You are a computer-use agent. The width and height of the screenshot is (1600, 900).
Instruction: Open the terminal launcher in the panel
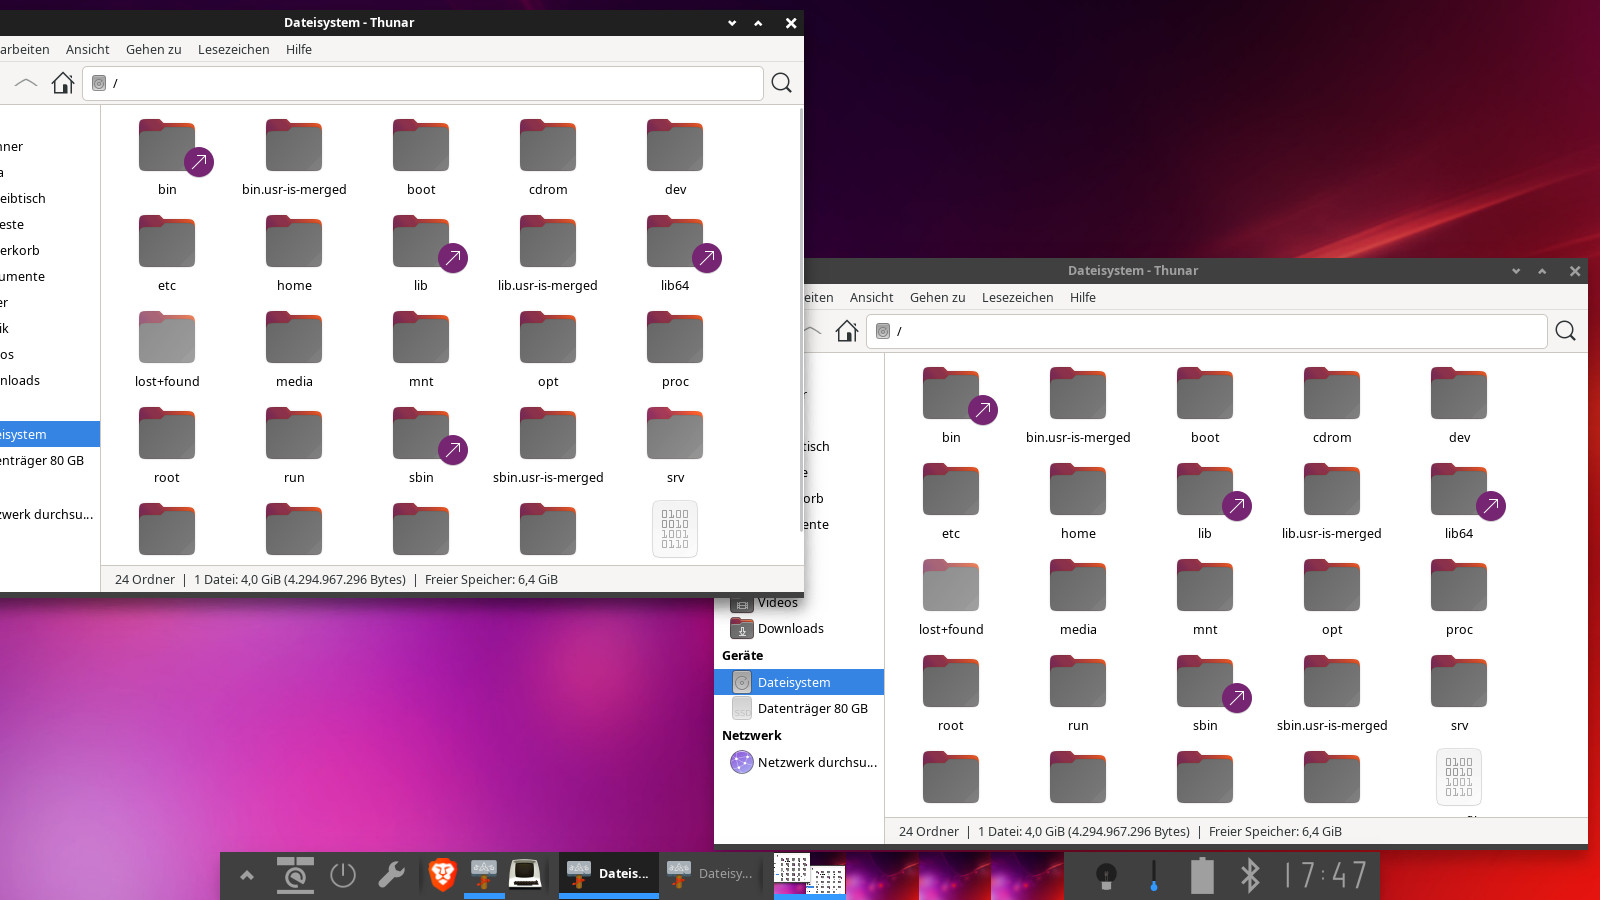525,875
